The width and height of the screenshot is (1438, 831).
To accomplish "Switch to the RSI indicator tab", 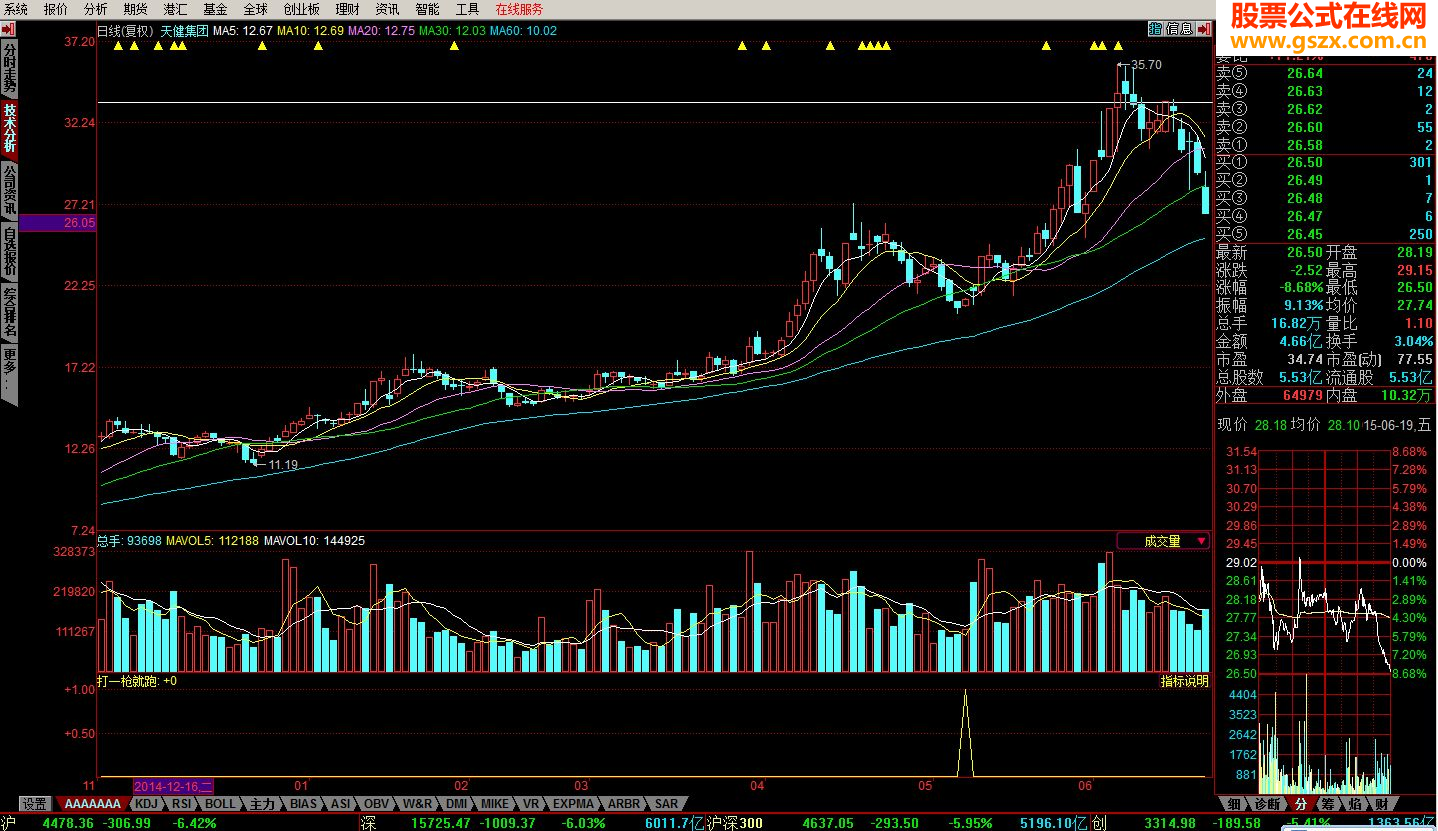I will pos(181,804).
